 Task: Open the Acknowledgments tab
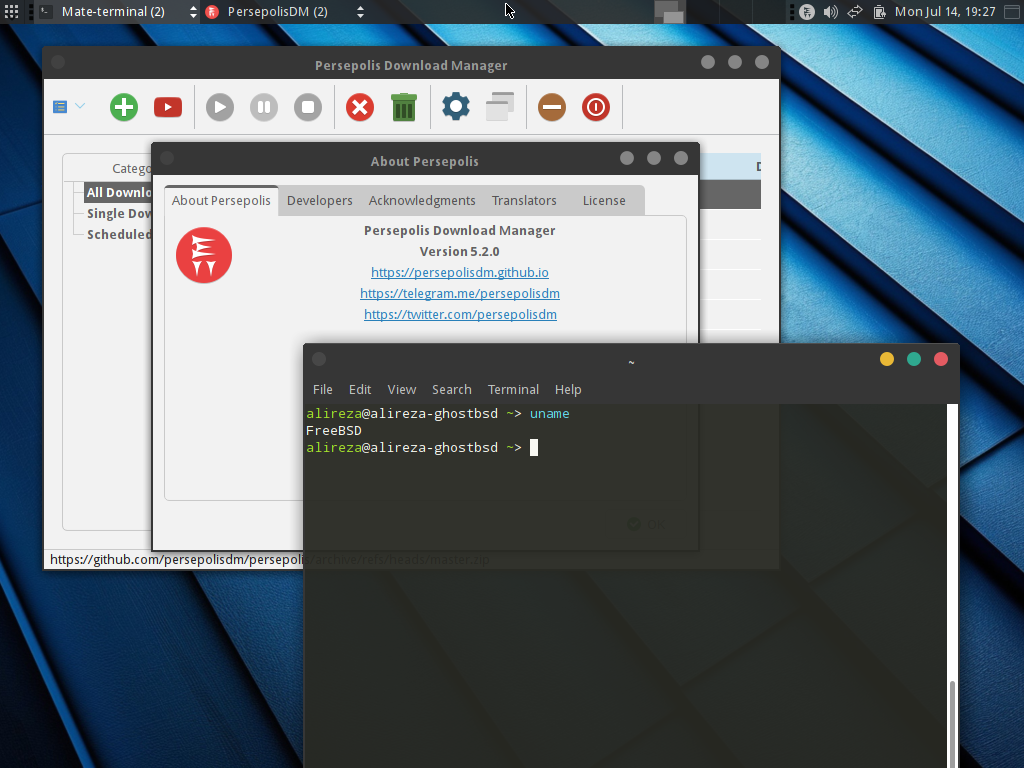(x=422, y=200)
